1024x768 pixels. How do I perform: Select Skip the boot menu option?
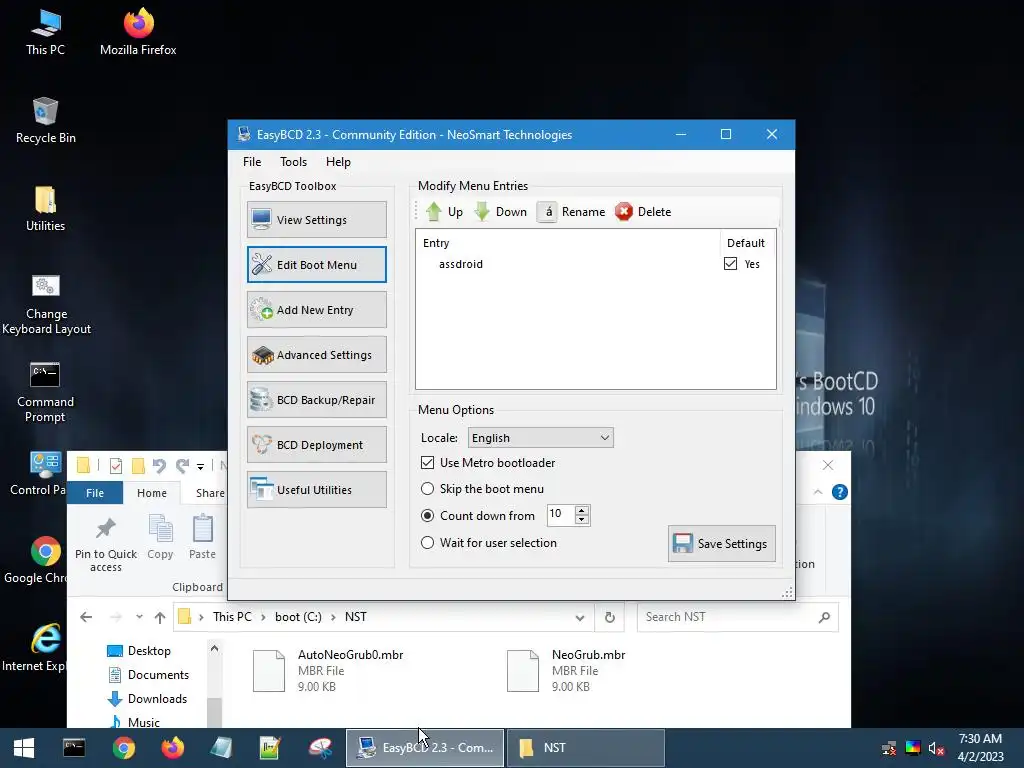[427, 488]
